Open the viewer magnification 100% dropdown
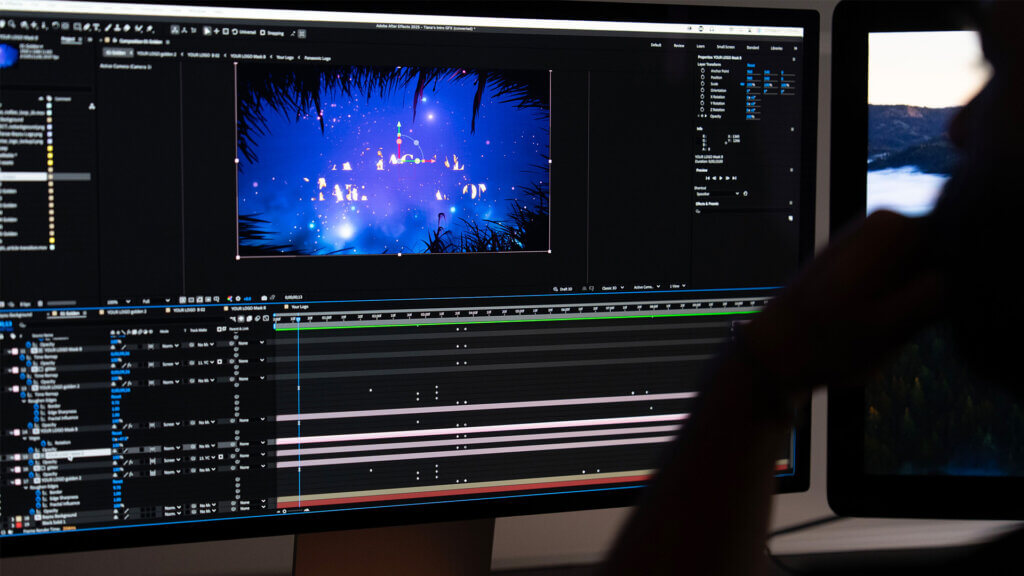This screenshot has height=576, width=1024. [x=119, y=302]
